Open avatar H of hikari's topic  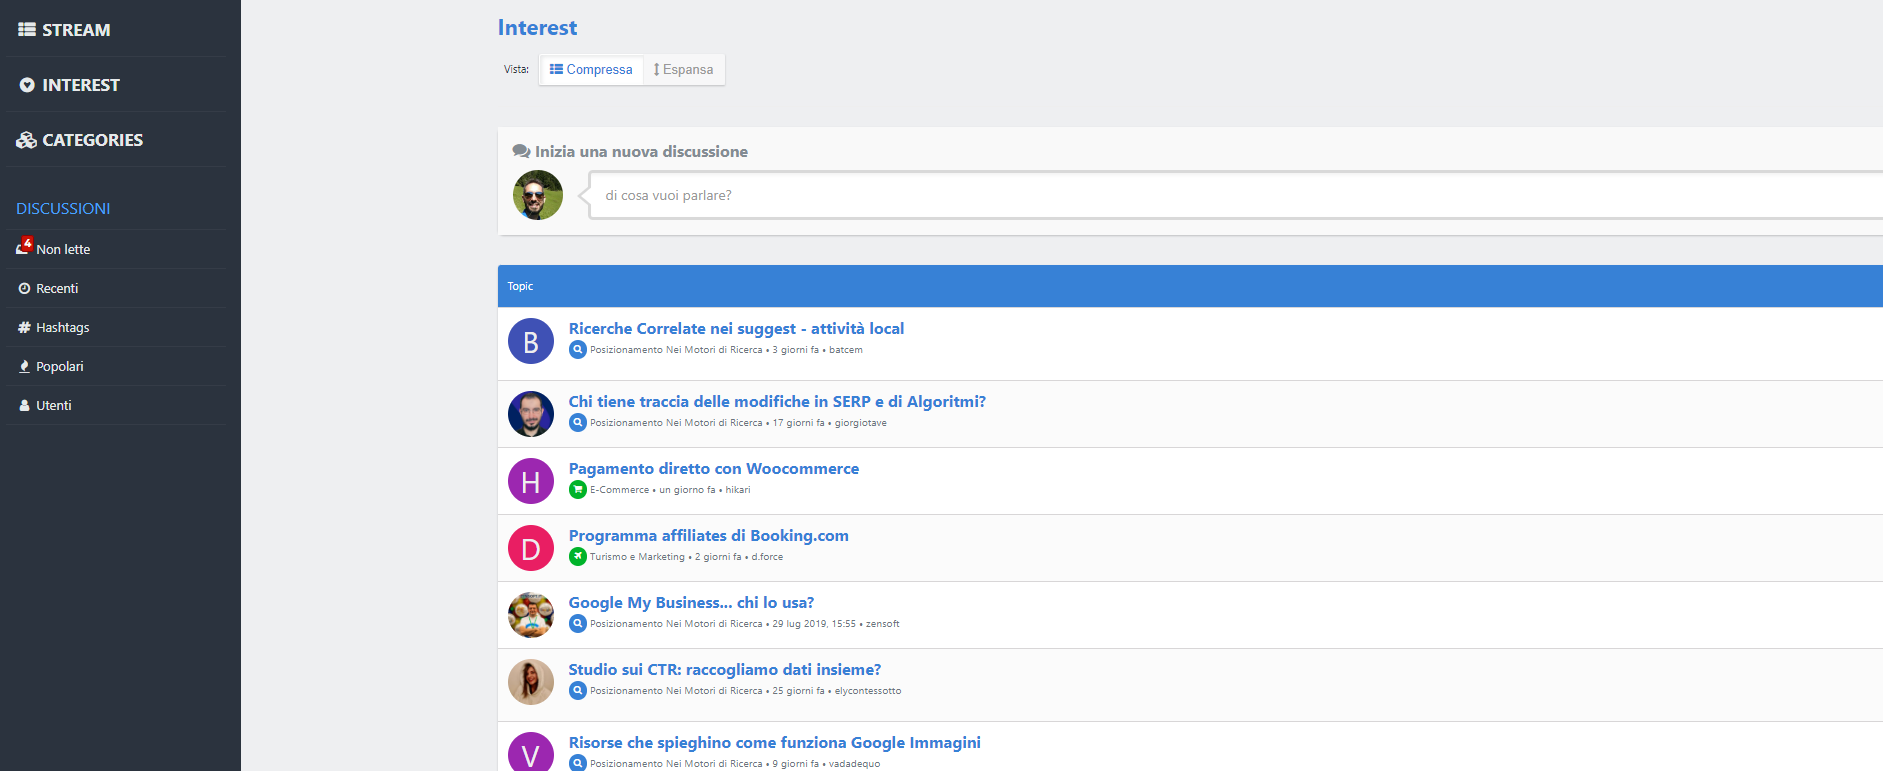tap(531, 481)
